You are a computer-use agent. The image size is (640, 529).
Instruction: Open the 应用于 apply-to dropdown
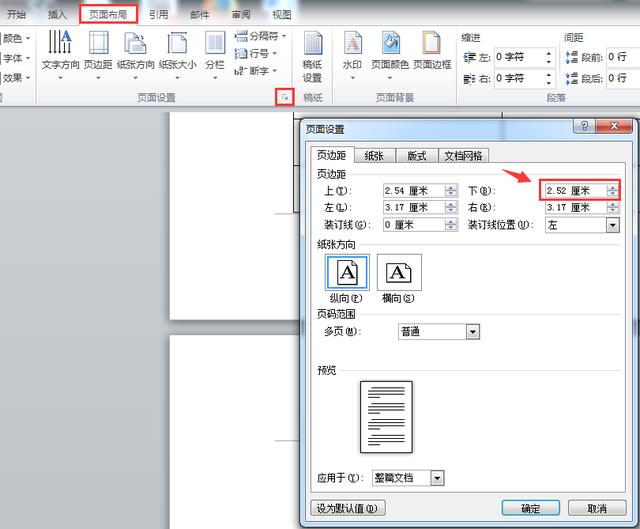[x=408, y=478]
